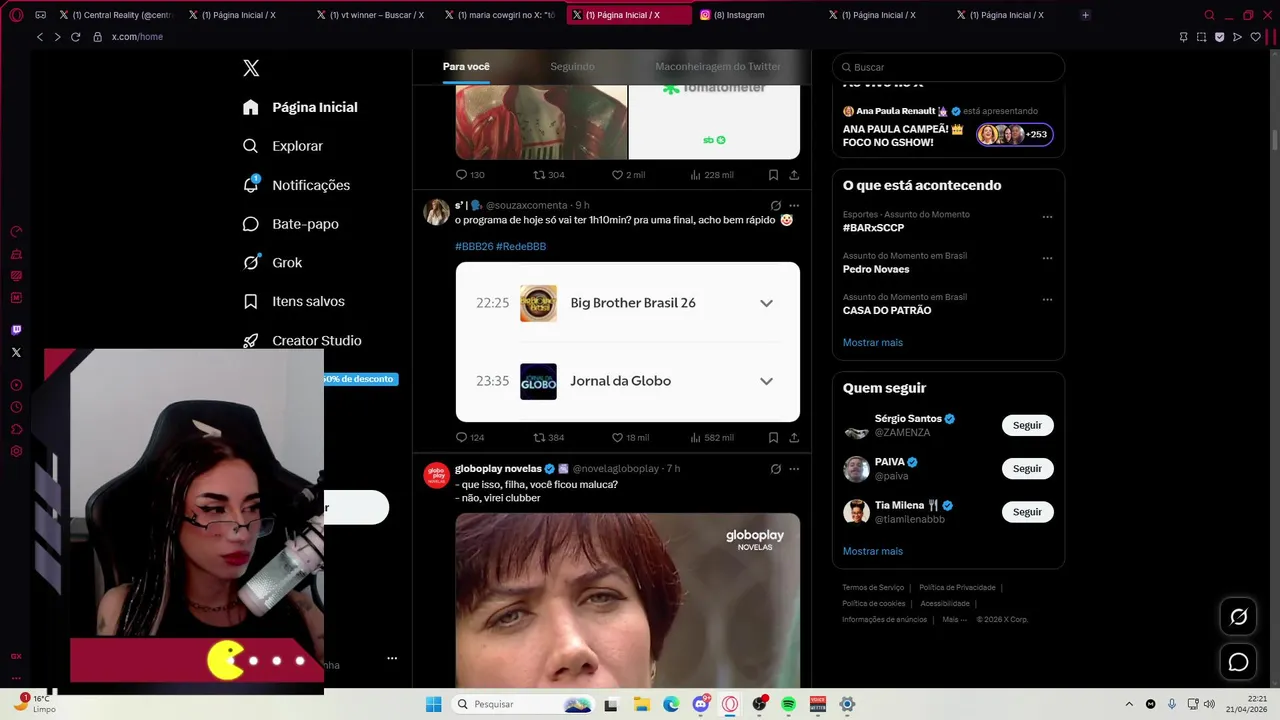Open more options for #BARxSCCP trend
Image resolution: width=1280 pixels, height=720 pixels.
(1047, 216)
